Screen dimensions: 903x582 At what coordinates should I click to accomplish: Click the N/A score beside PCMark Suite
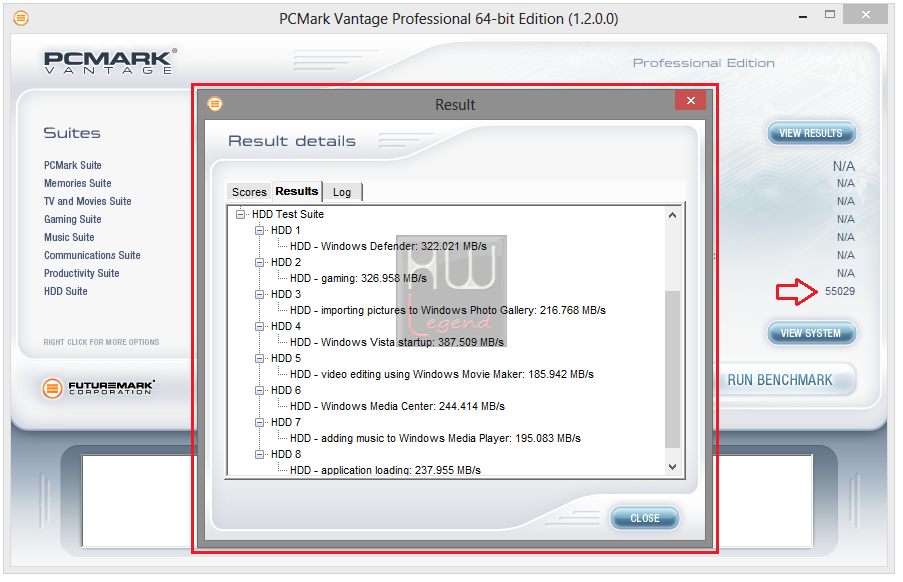[x=844, y=166]
